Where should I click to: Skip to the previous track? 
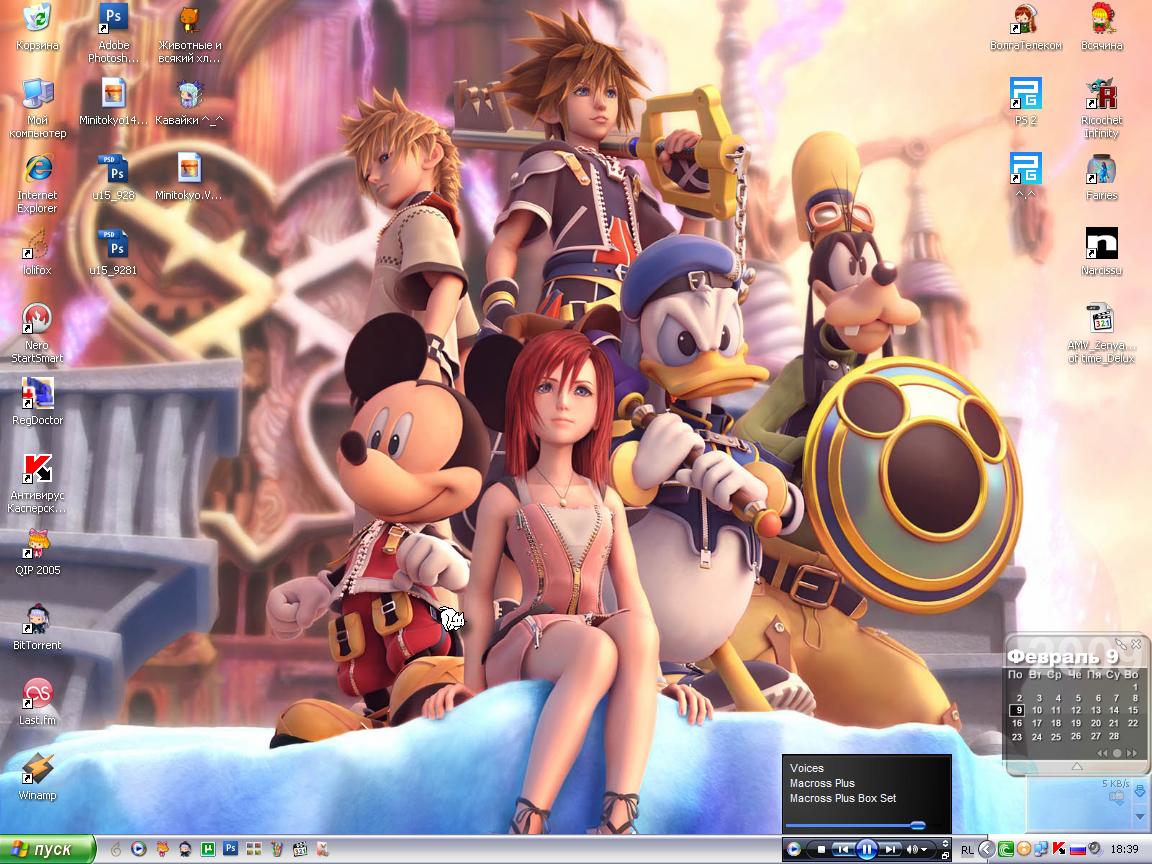(843, 849)
